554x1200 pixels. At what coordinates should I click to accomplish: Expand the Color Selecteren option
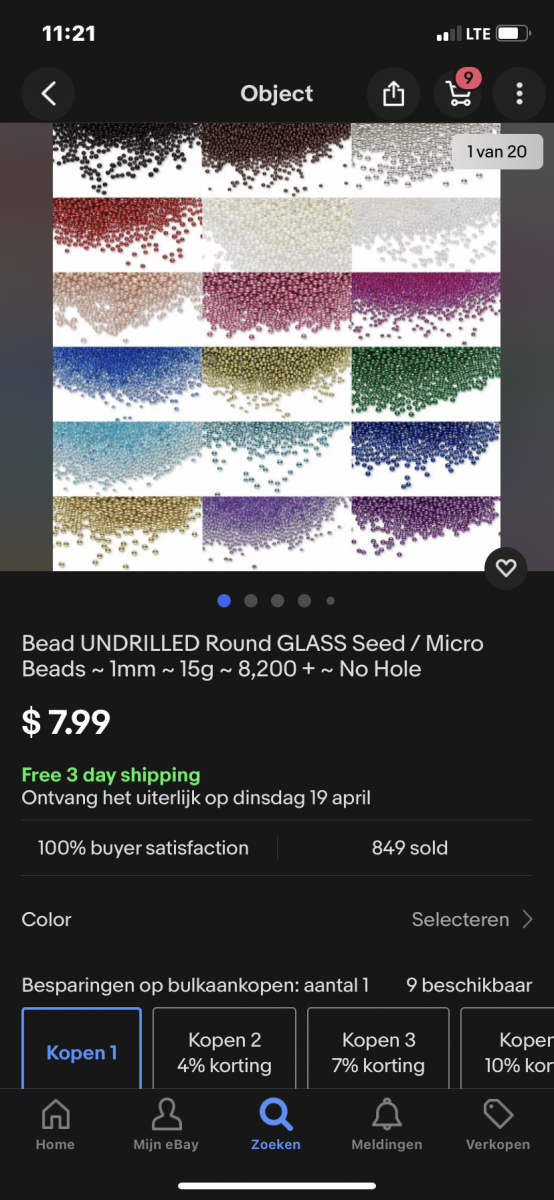277,919
